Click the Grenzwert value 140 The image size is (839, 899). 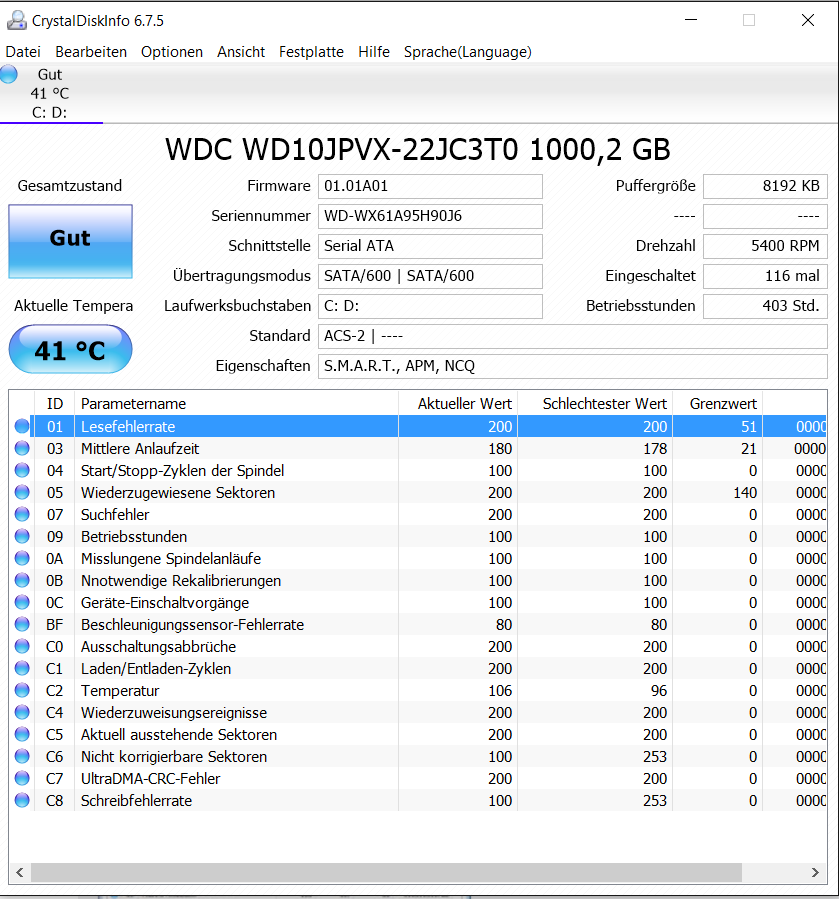point(745,493)
